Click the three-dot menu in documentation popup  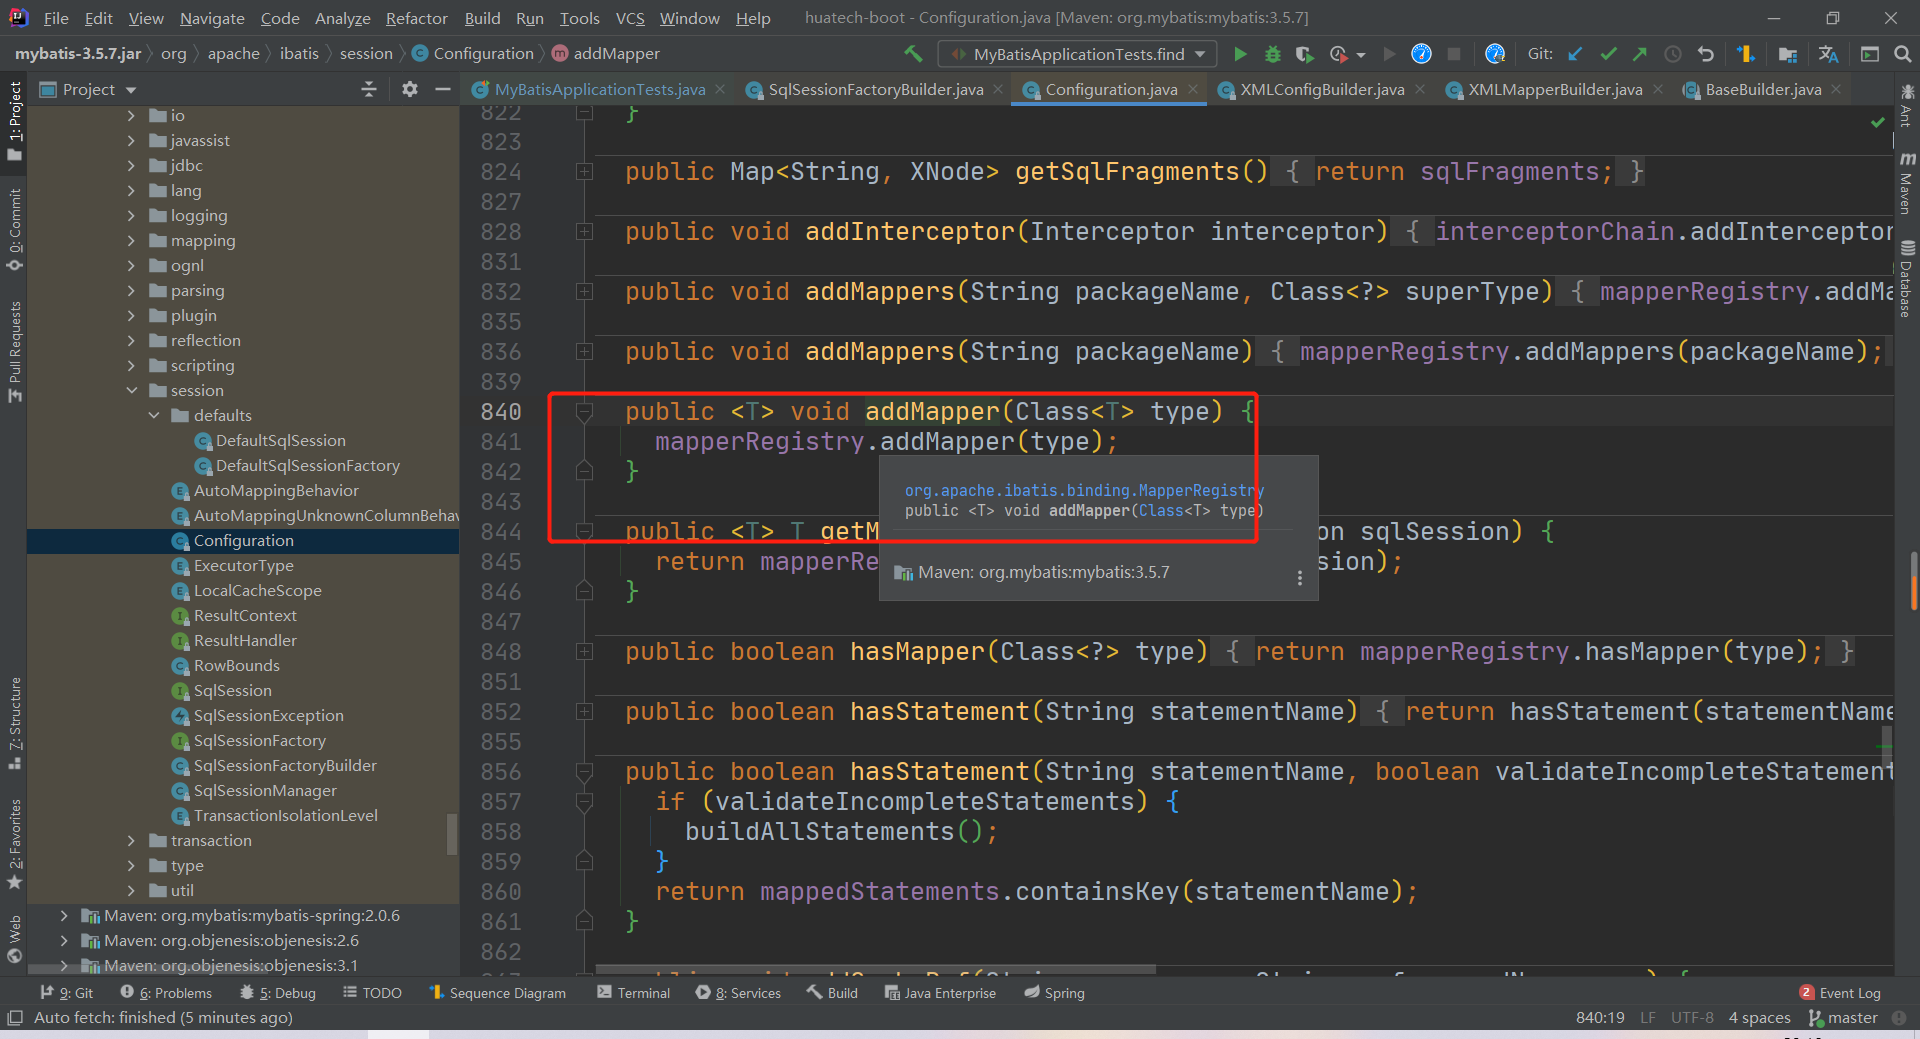tap(1299, 578)
